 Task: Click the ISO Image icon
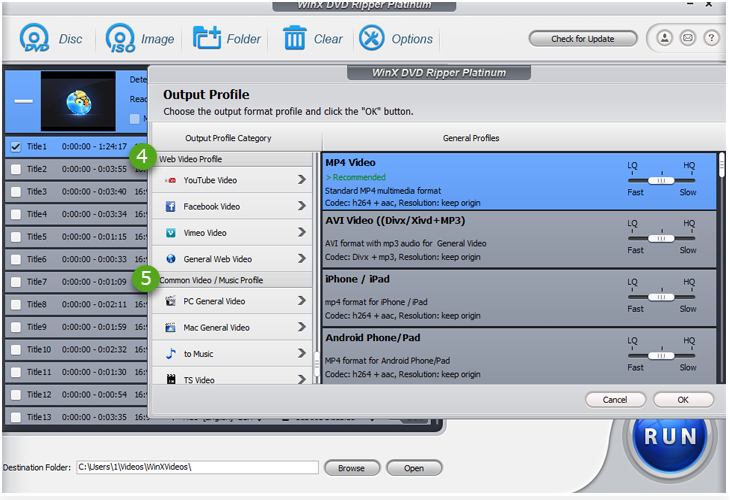point(120,38)
